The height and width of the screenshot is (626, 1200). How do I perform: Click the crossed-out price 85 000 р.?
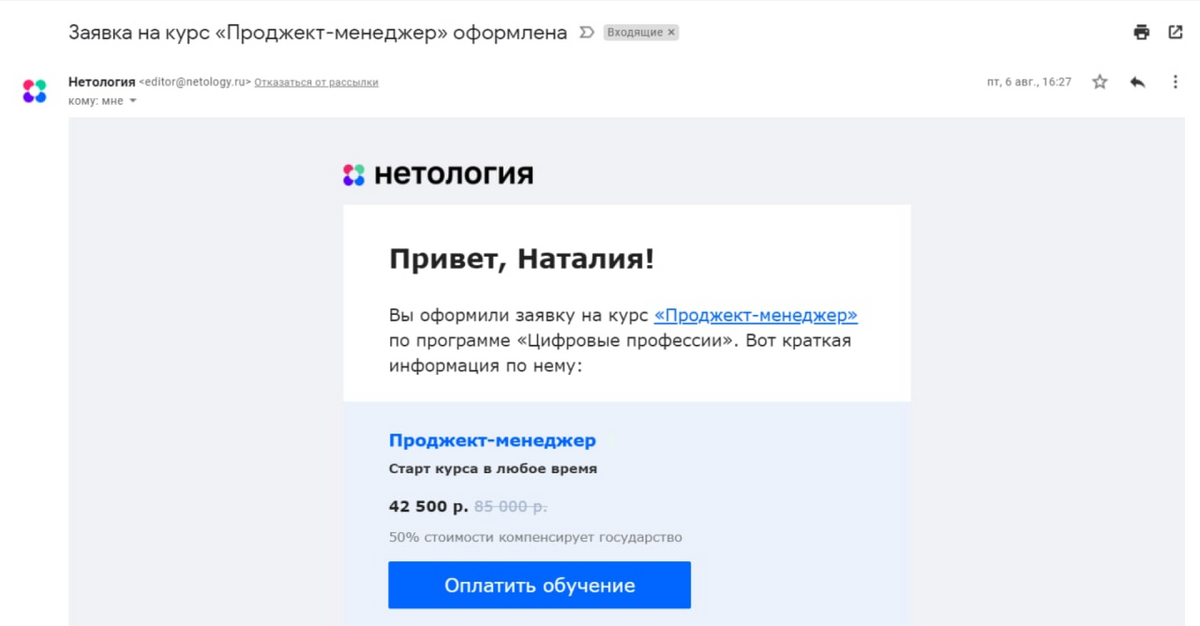[510, 506]
